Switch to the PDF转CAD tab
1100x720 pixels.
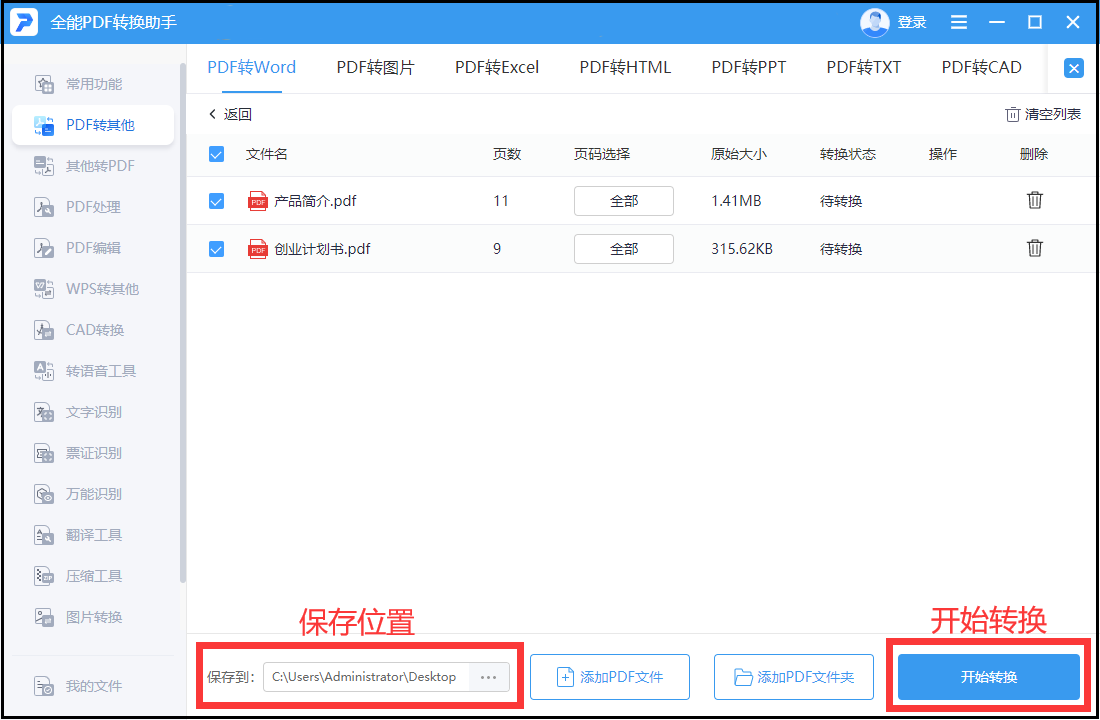[981, 67]
